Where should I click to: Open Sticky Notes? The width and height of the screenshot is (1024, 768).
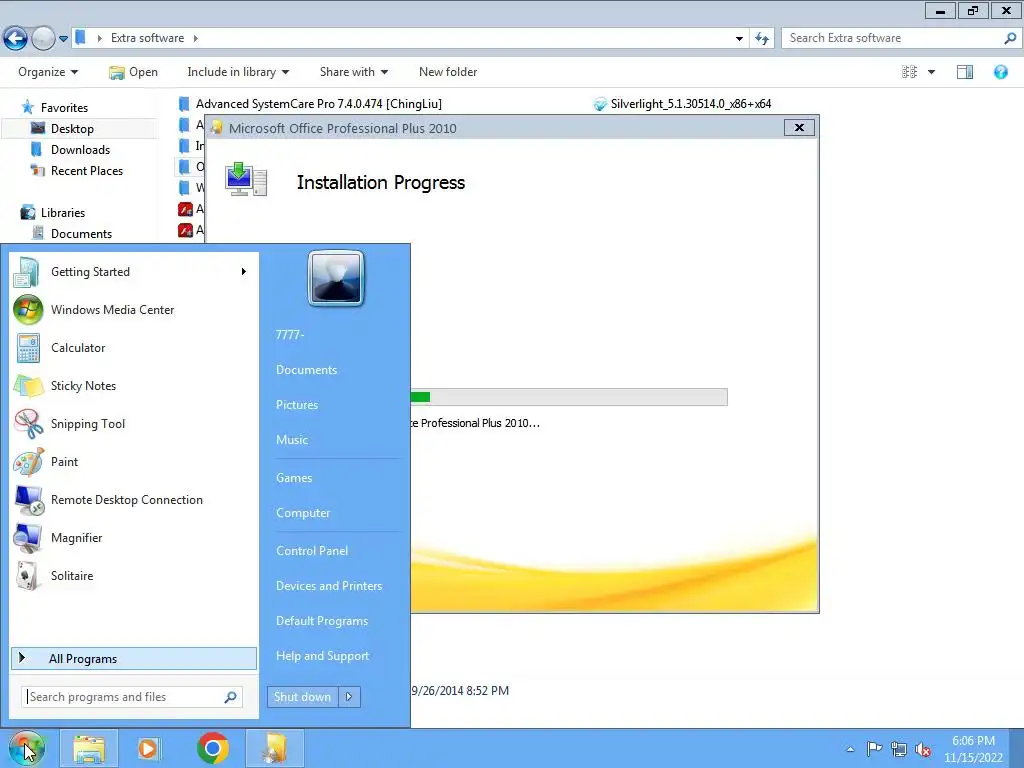tap(134, 385)
